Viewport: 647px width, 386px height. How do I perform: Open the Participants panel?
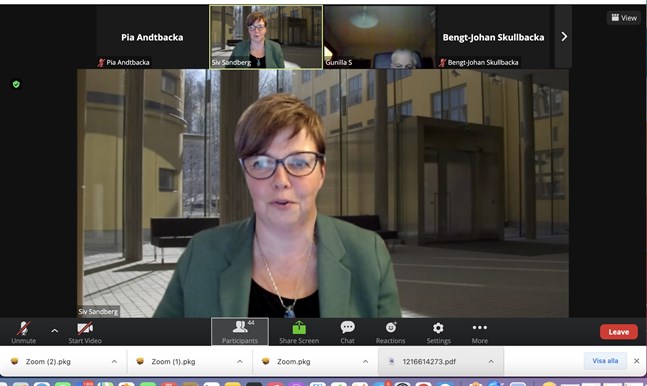[240, 332]
